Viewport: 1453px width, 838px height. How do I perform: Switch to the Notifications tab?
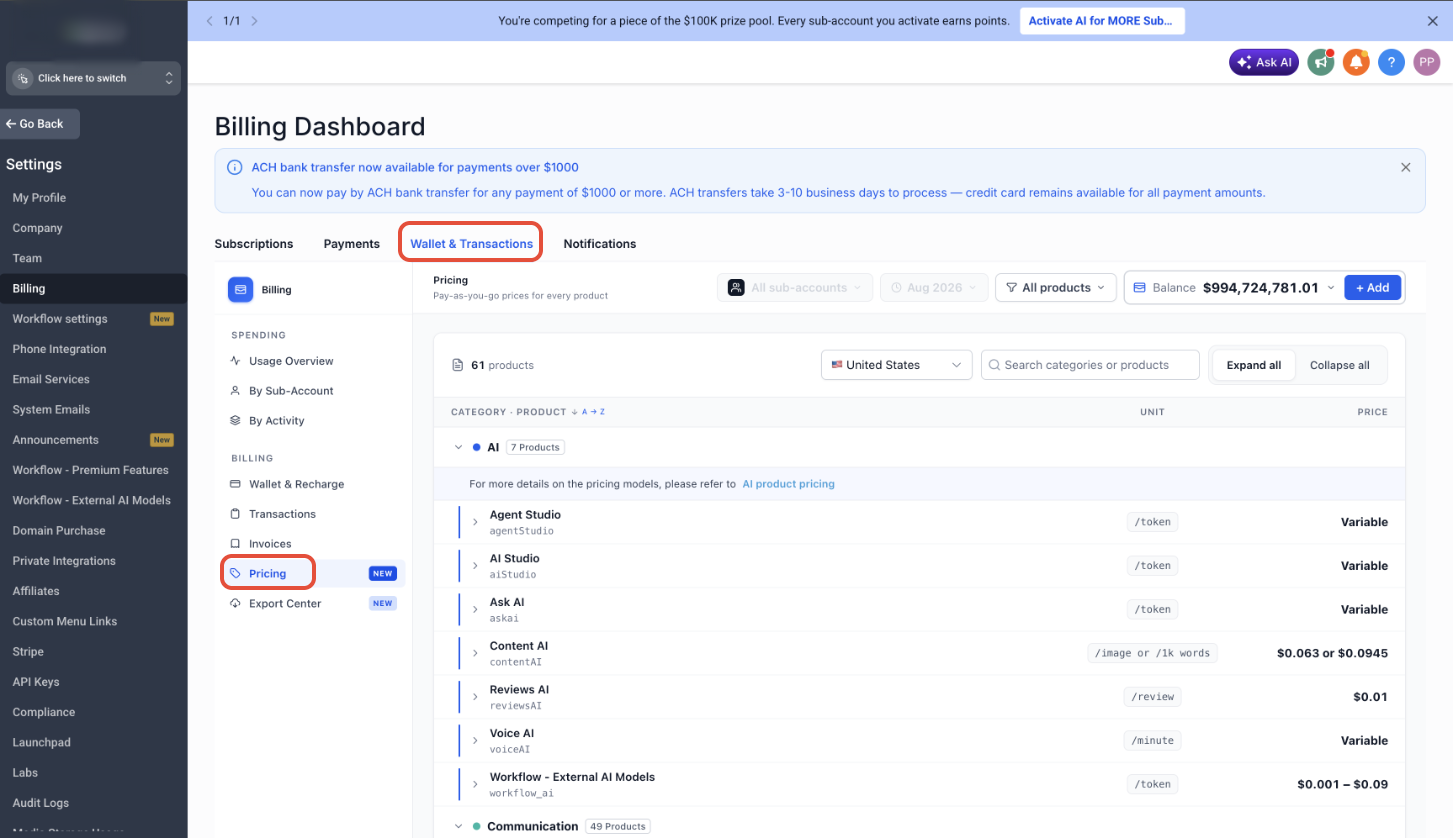pyautogui.click(x=600, y=244)
